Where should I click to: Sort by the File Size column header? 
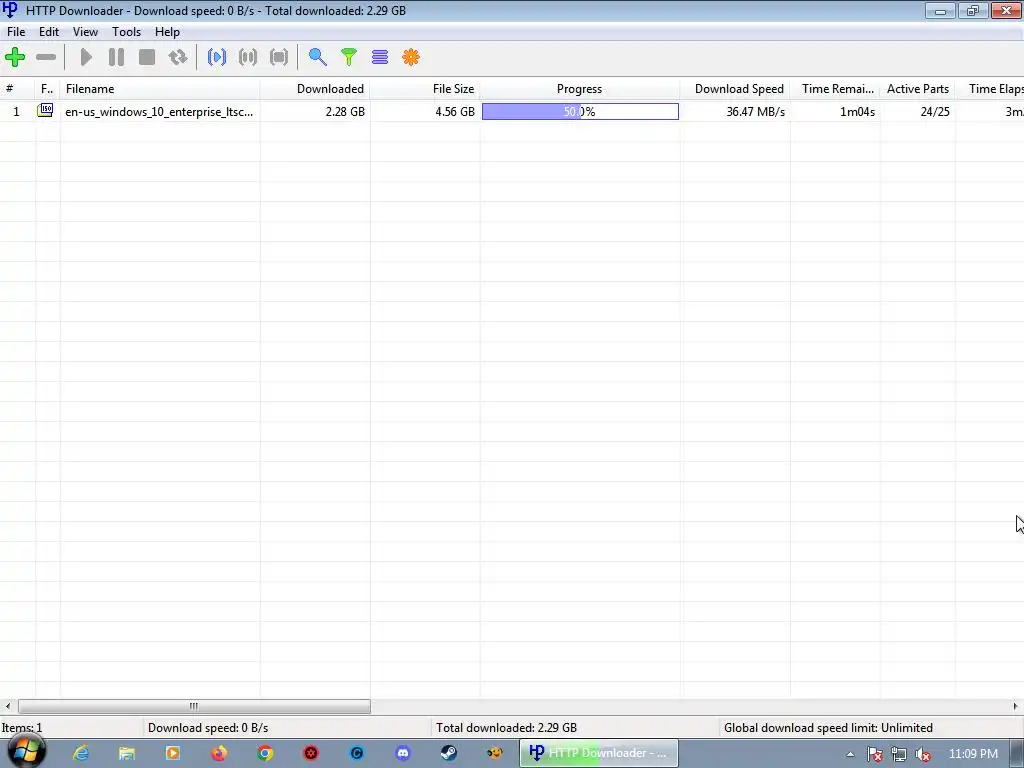[x=425, y=89]
